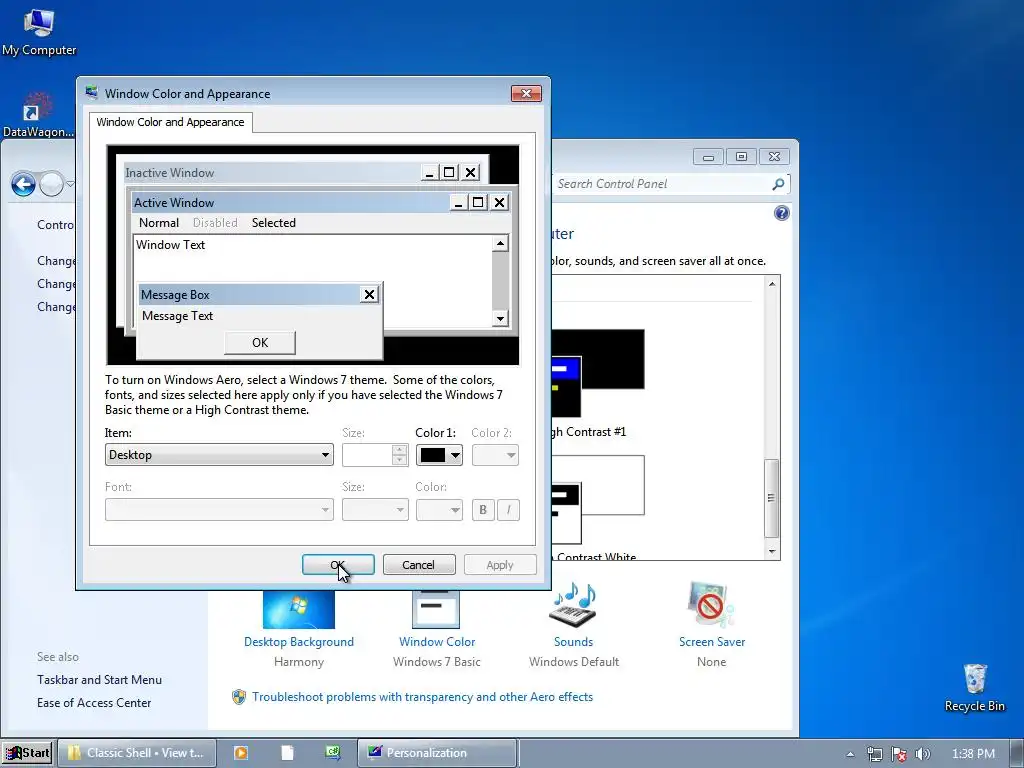Click preview scrollbar up arrow
This screenshot has height=768, width=1024.
(500, 244)
